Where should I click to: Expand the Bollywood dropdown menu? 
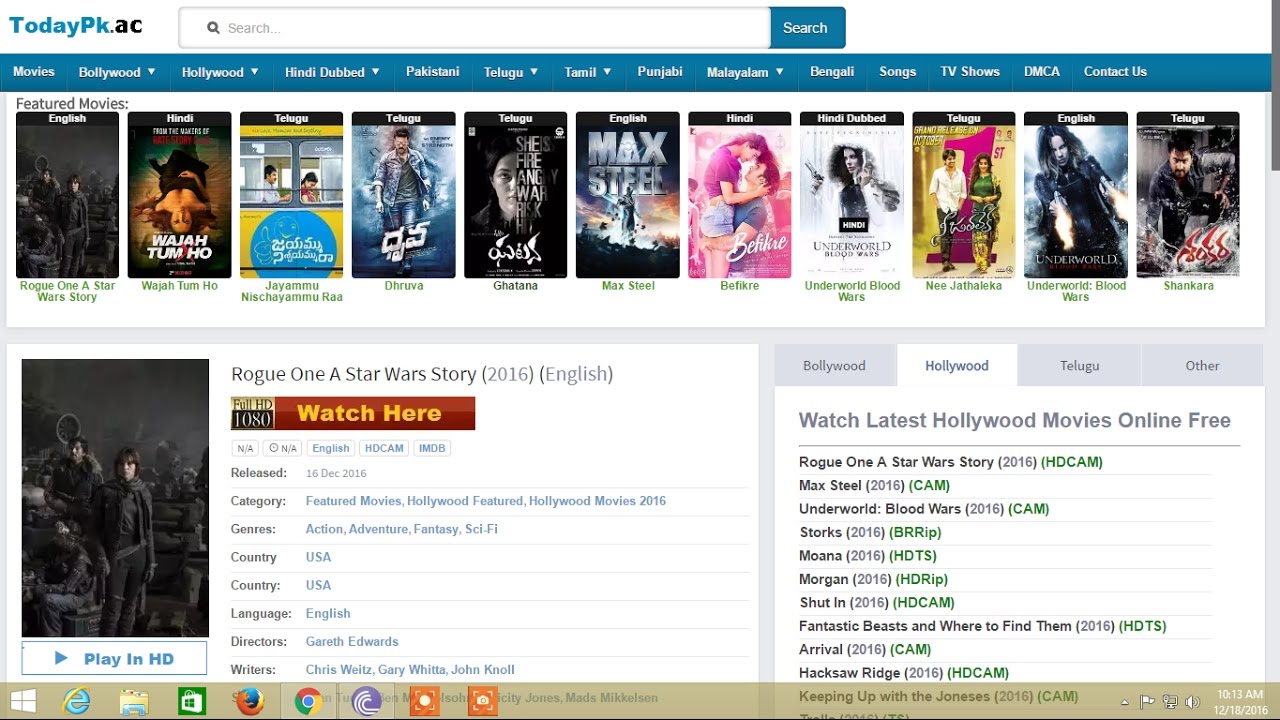pos(117,72)
